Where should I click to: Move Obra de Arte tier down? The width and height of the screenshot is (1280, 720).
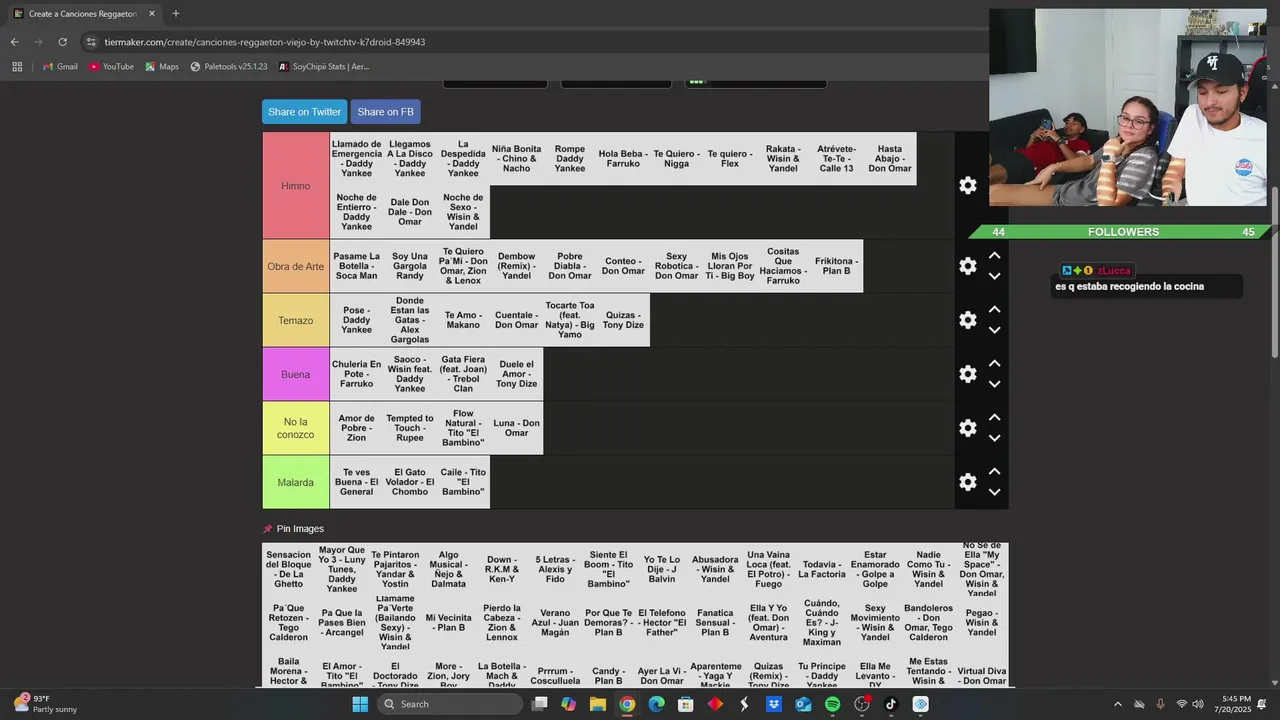994,276
